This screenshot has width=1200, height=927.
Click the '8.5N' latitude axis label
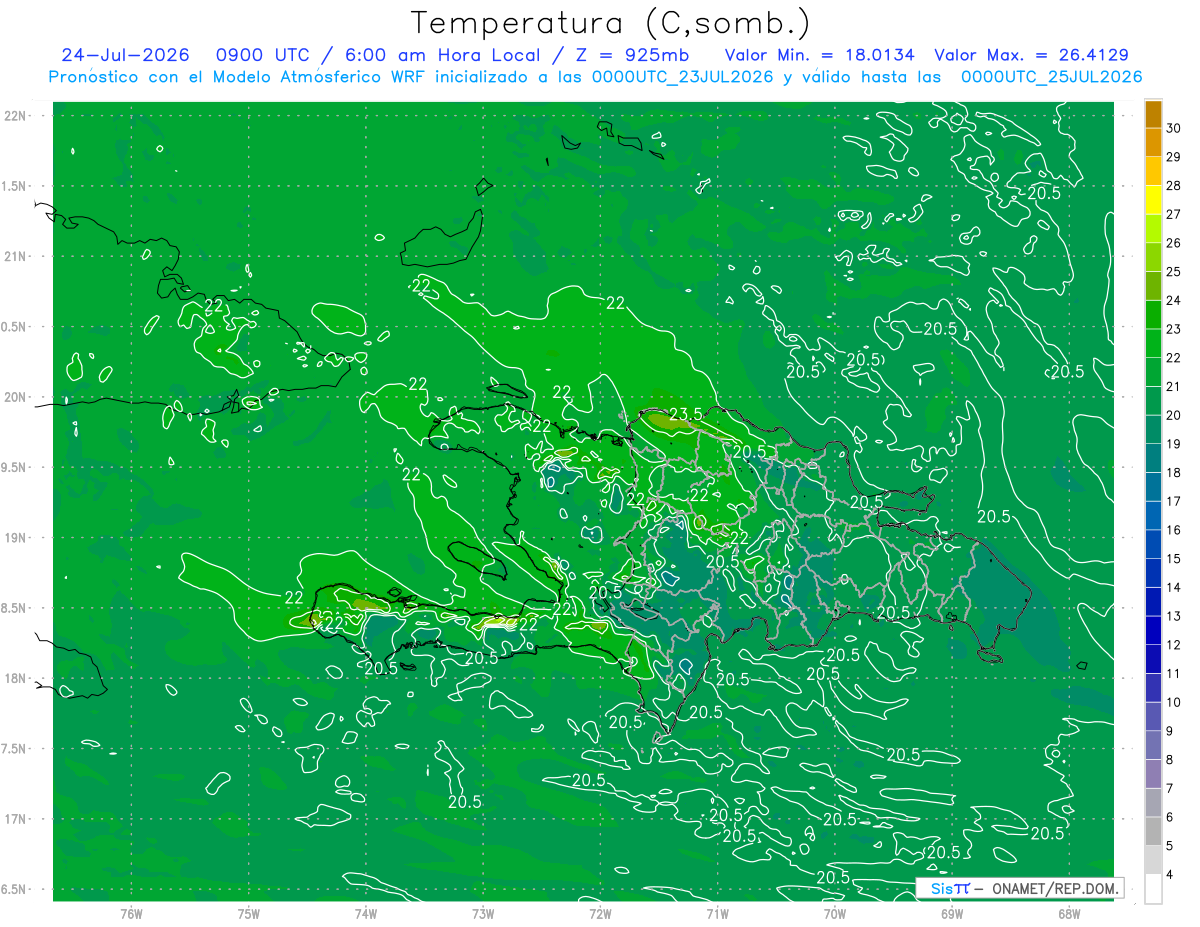tap(15, 608)
